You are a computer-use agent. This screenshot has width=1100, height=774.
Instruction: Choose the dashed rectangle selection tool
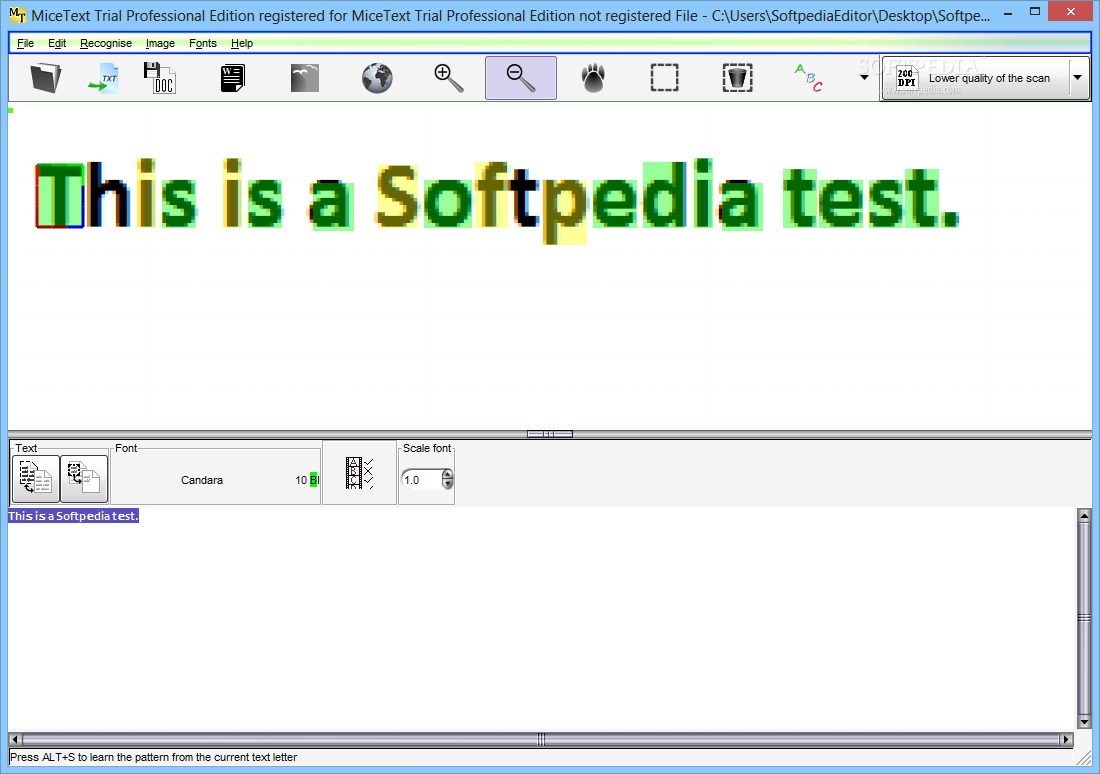pos(664,78)
